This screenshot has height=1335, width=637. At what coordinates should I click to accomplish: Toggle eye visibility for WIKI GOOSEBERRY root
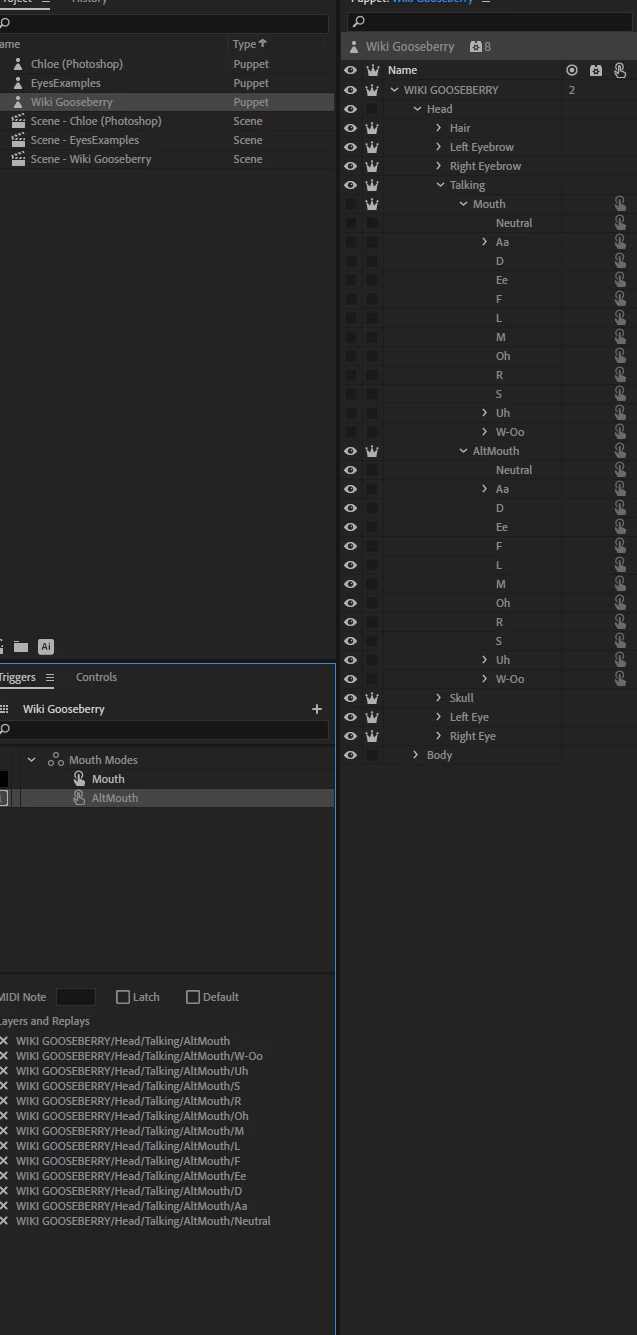(x=350, y=90)
